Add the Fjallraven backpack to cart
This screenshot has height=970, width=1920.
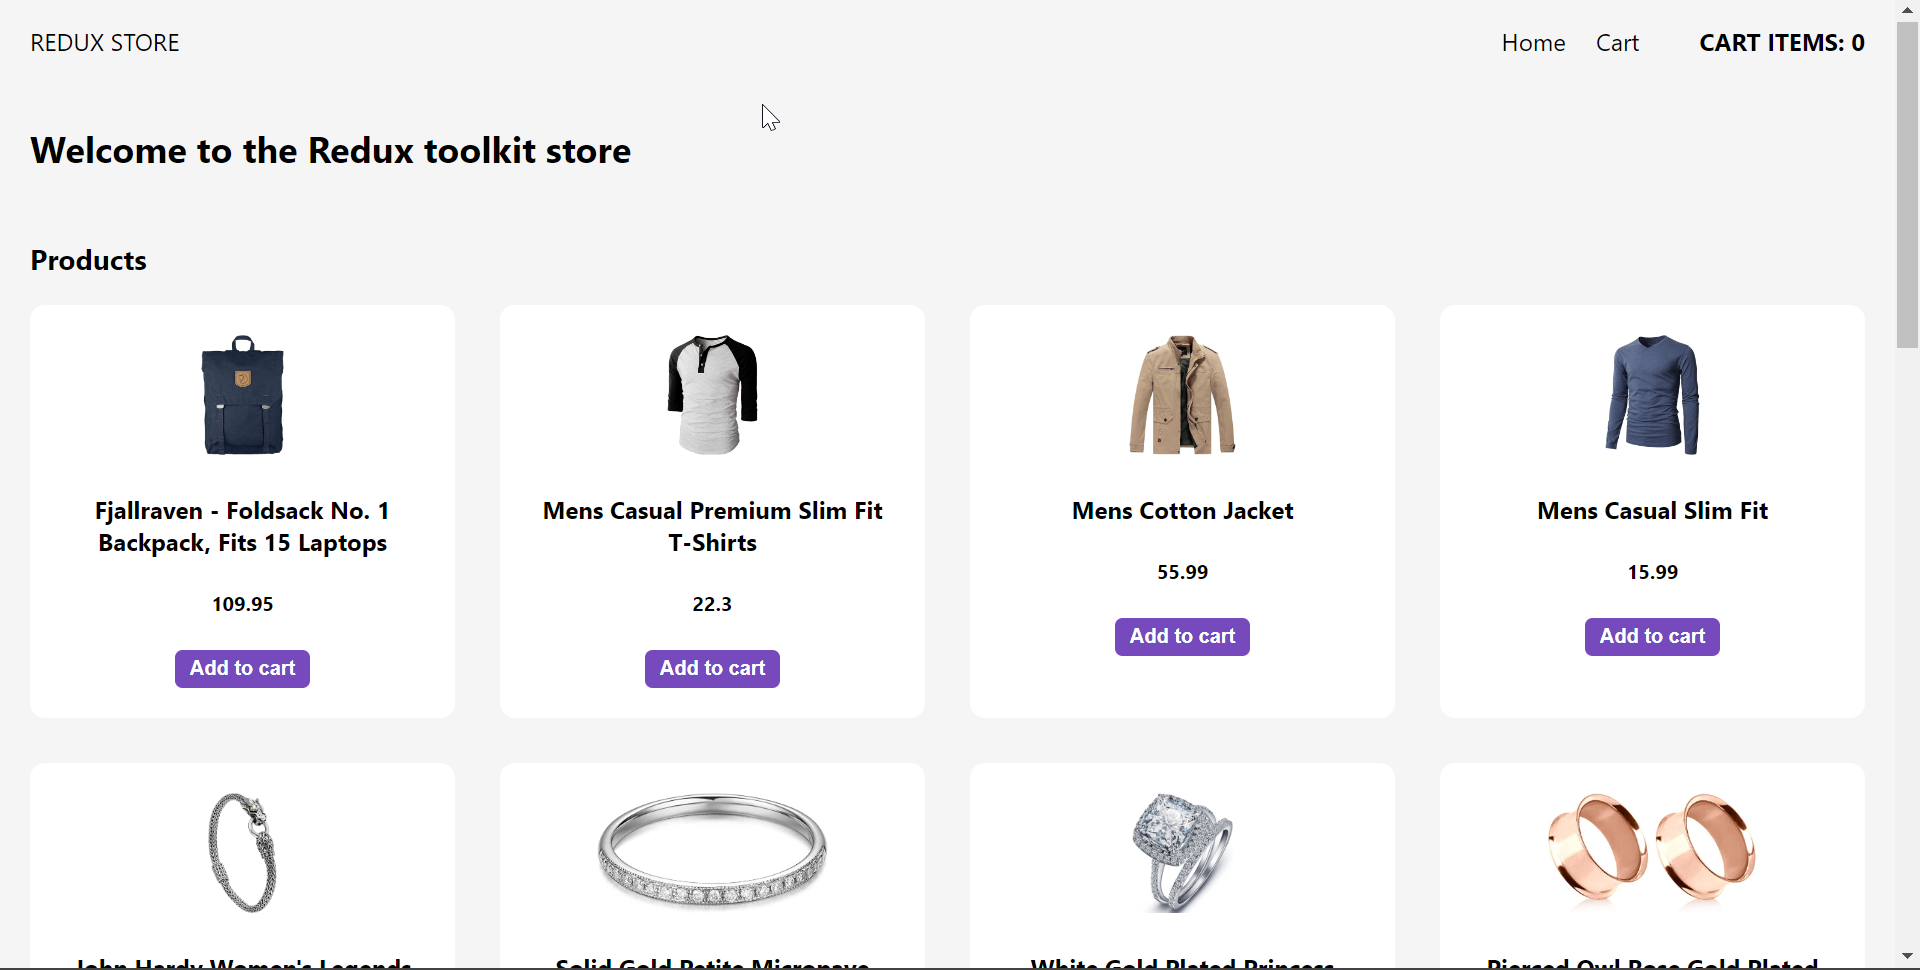(x=241, y=668)
